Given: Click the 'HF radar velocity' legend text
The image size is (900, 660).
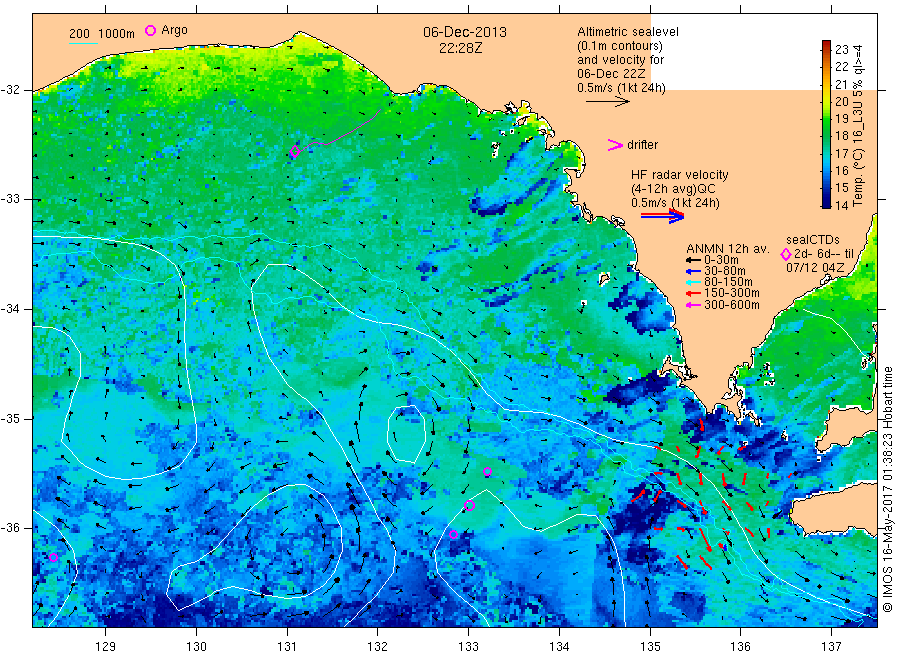Looking at the screenshot, I should coord(680,174).
